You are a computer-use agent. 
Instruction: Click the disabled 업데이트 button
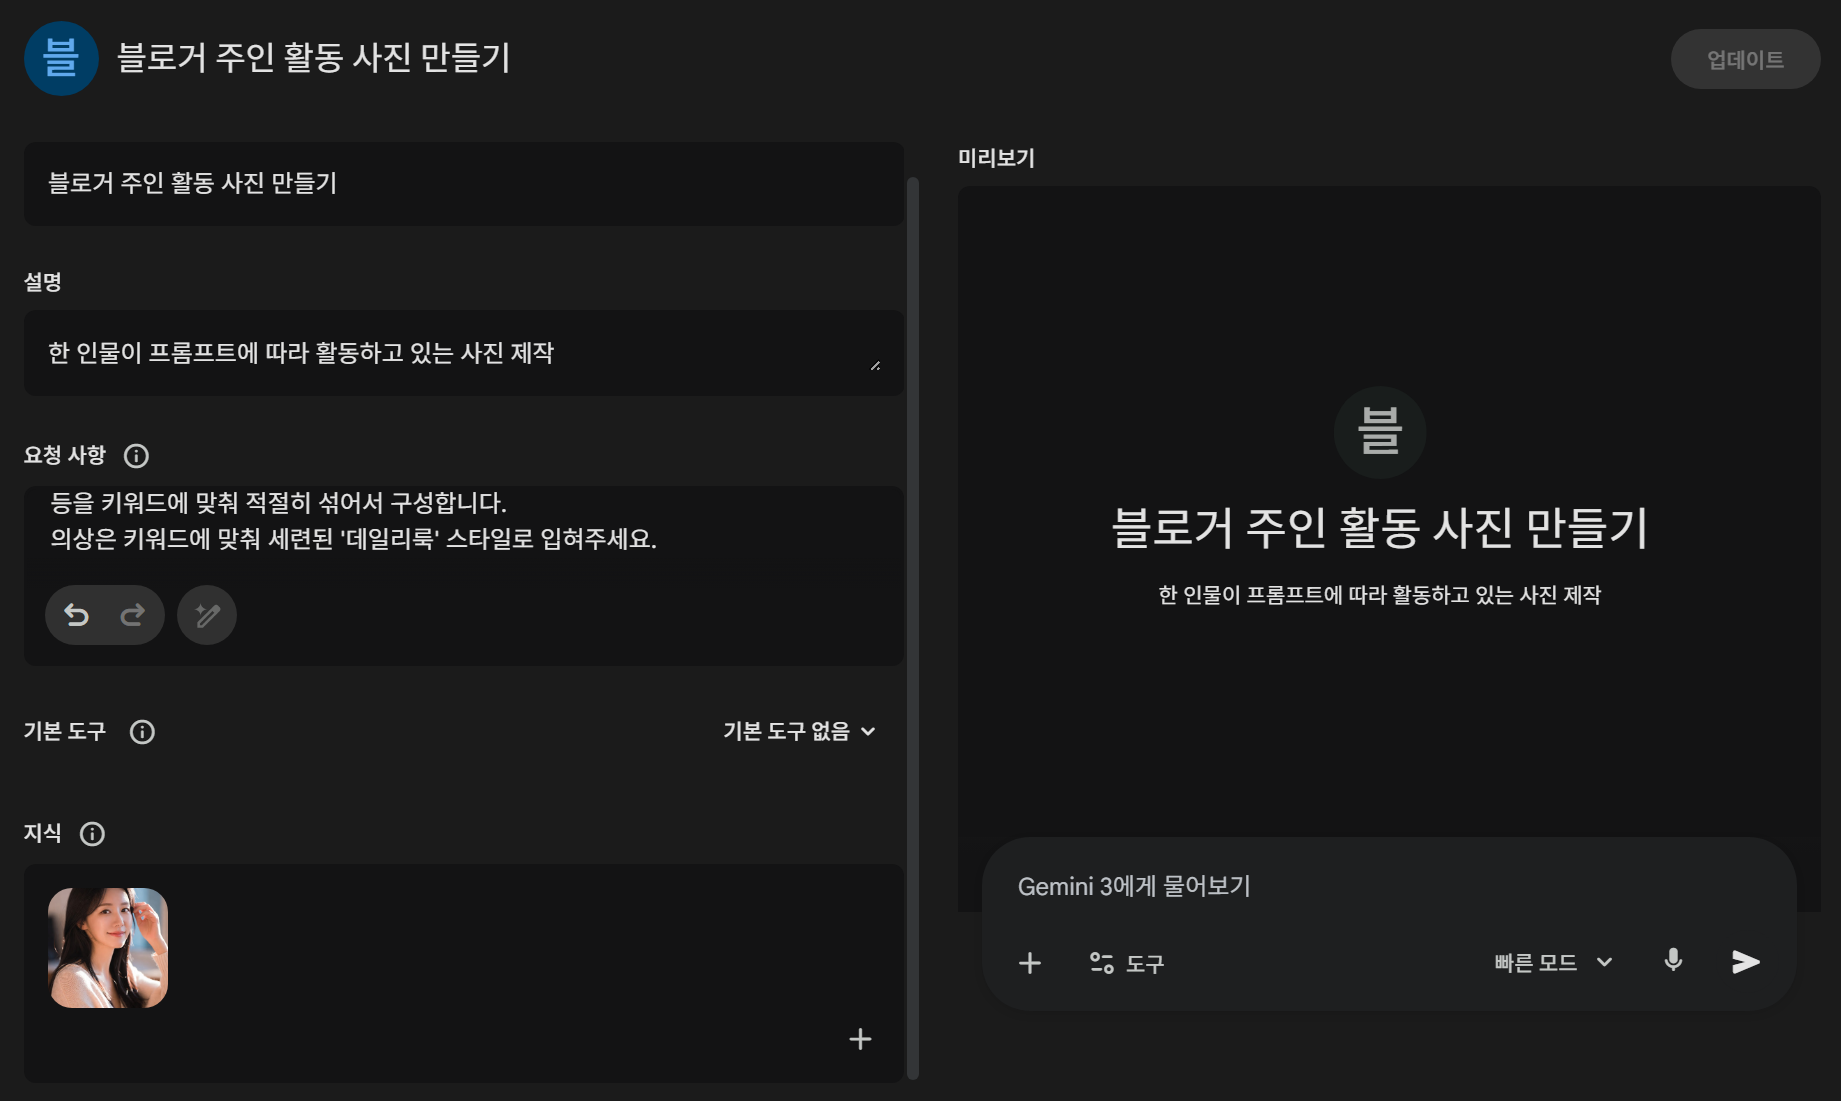pos(1745,59)
